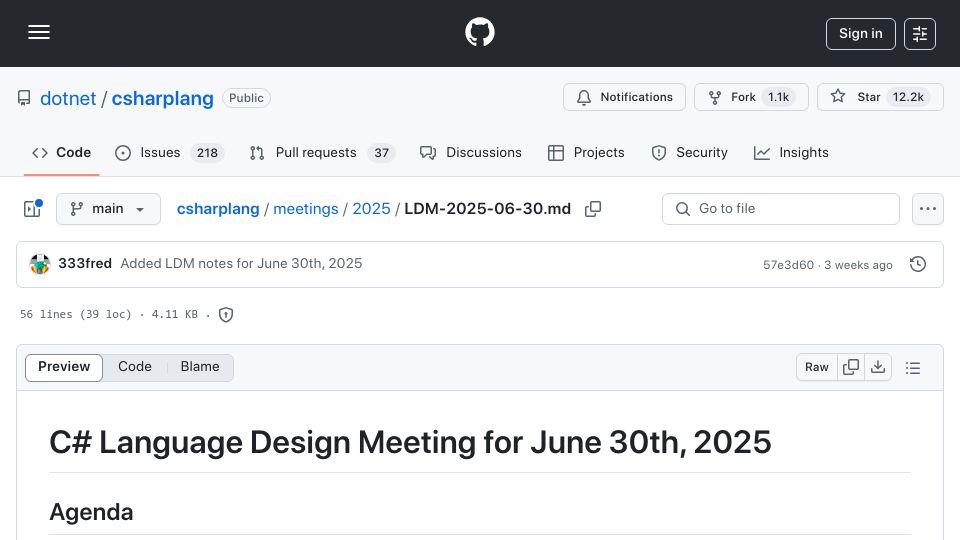Open the 2025 folder breadcrumb
The width and height of the screenshot is (960, 540).
(371, 209)
